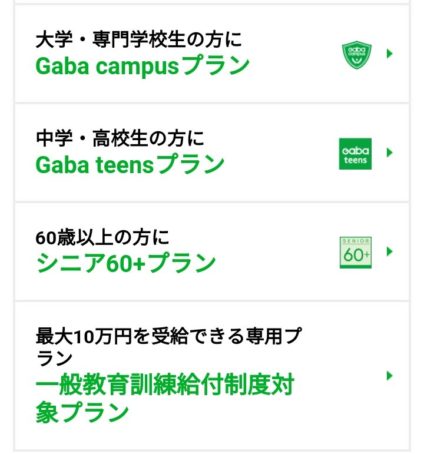Expand the シニア60+ plan arrow
Image resolution: width=424 pixels, height=454 pixels.
click(x=389, y=251)
